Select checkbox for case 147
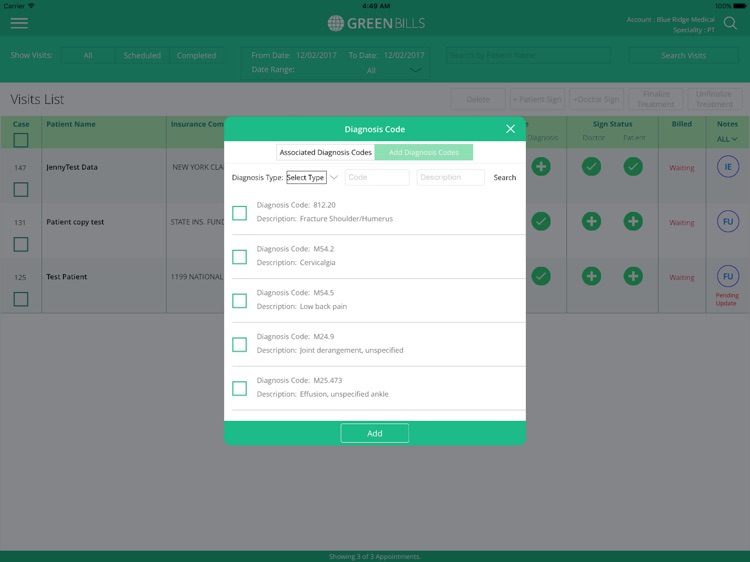750x562 pixels. coord(21,189)
